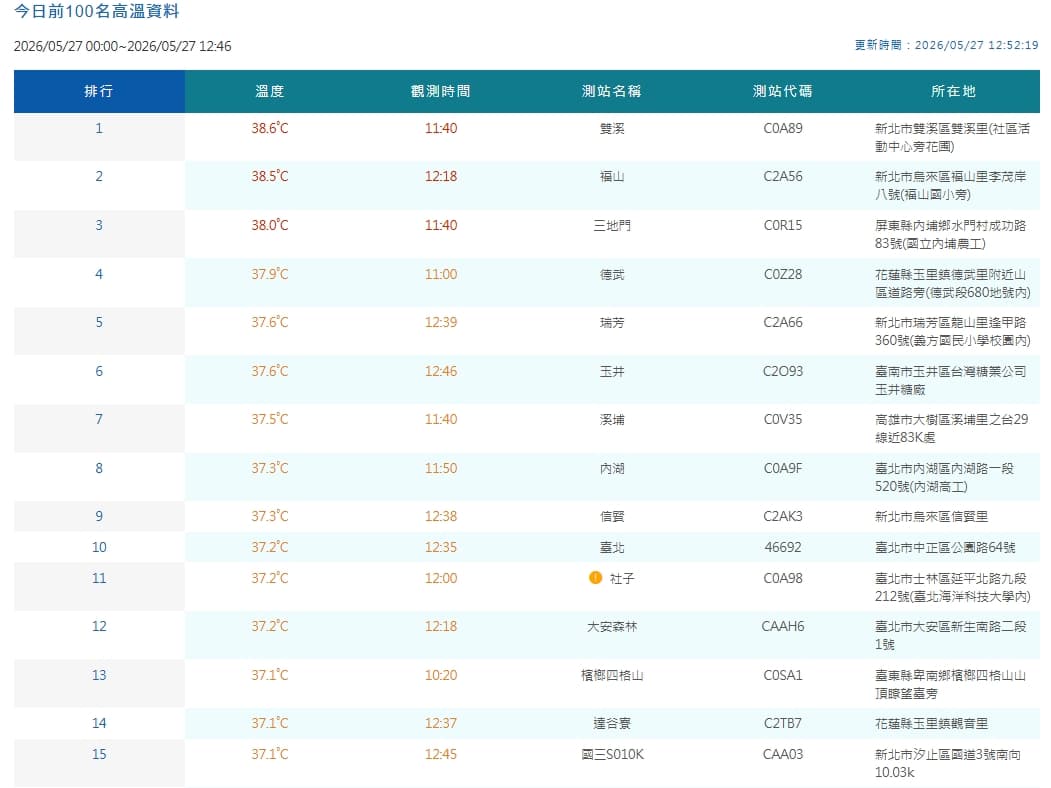Click station code C0A98

click(783, 579)
